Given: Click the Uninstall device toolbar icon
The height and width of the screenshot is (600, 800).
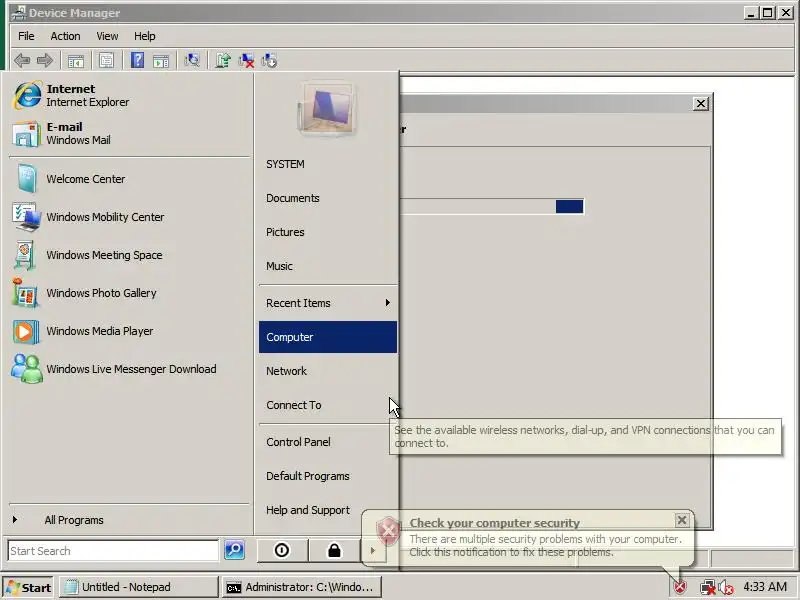Looking at the screenshot, I should (246, 61).
